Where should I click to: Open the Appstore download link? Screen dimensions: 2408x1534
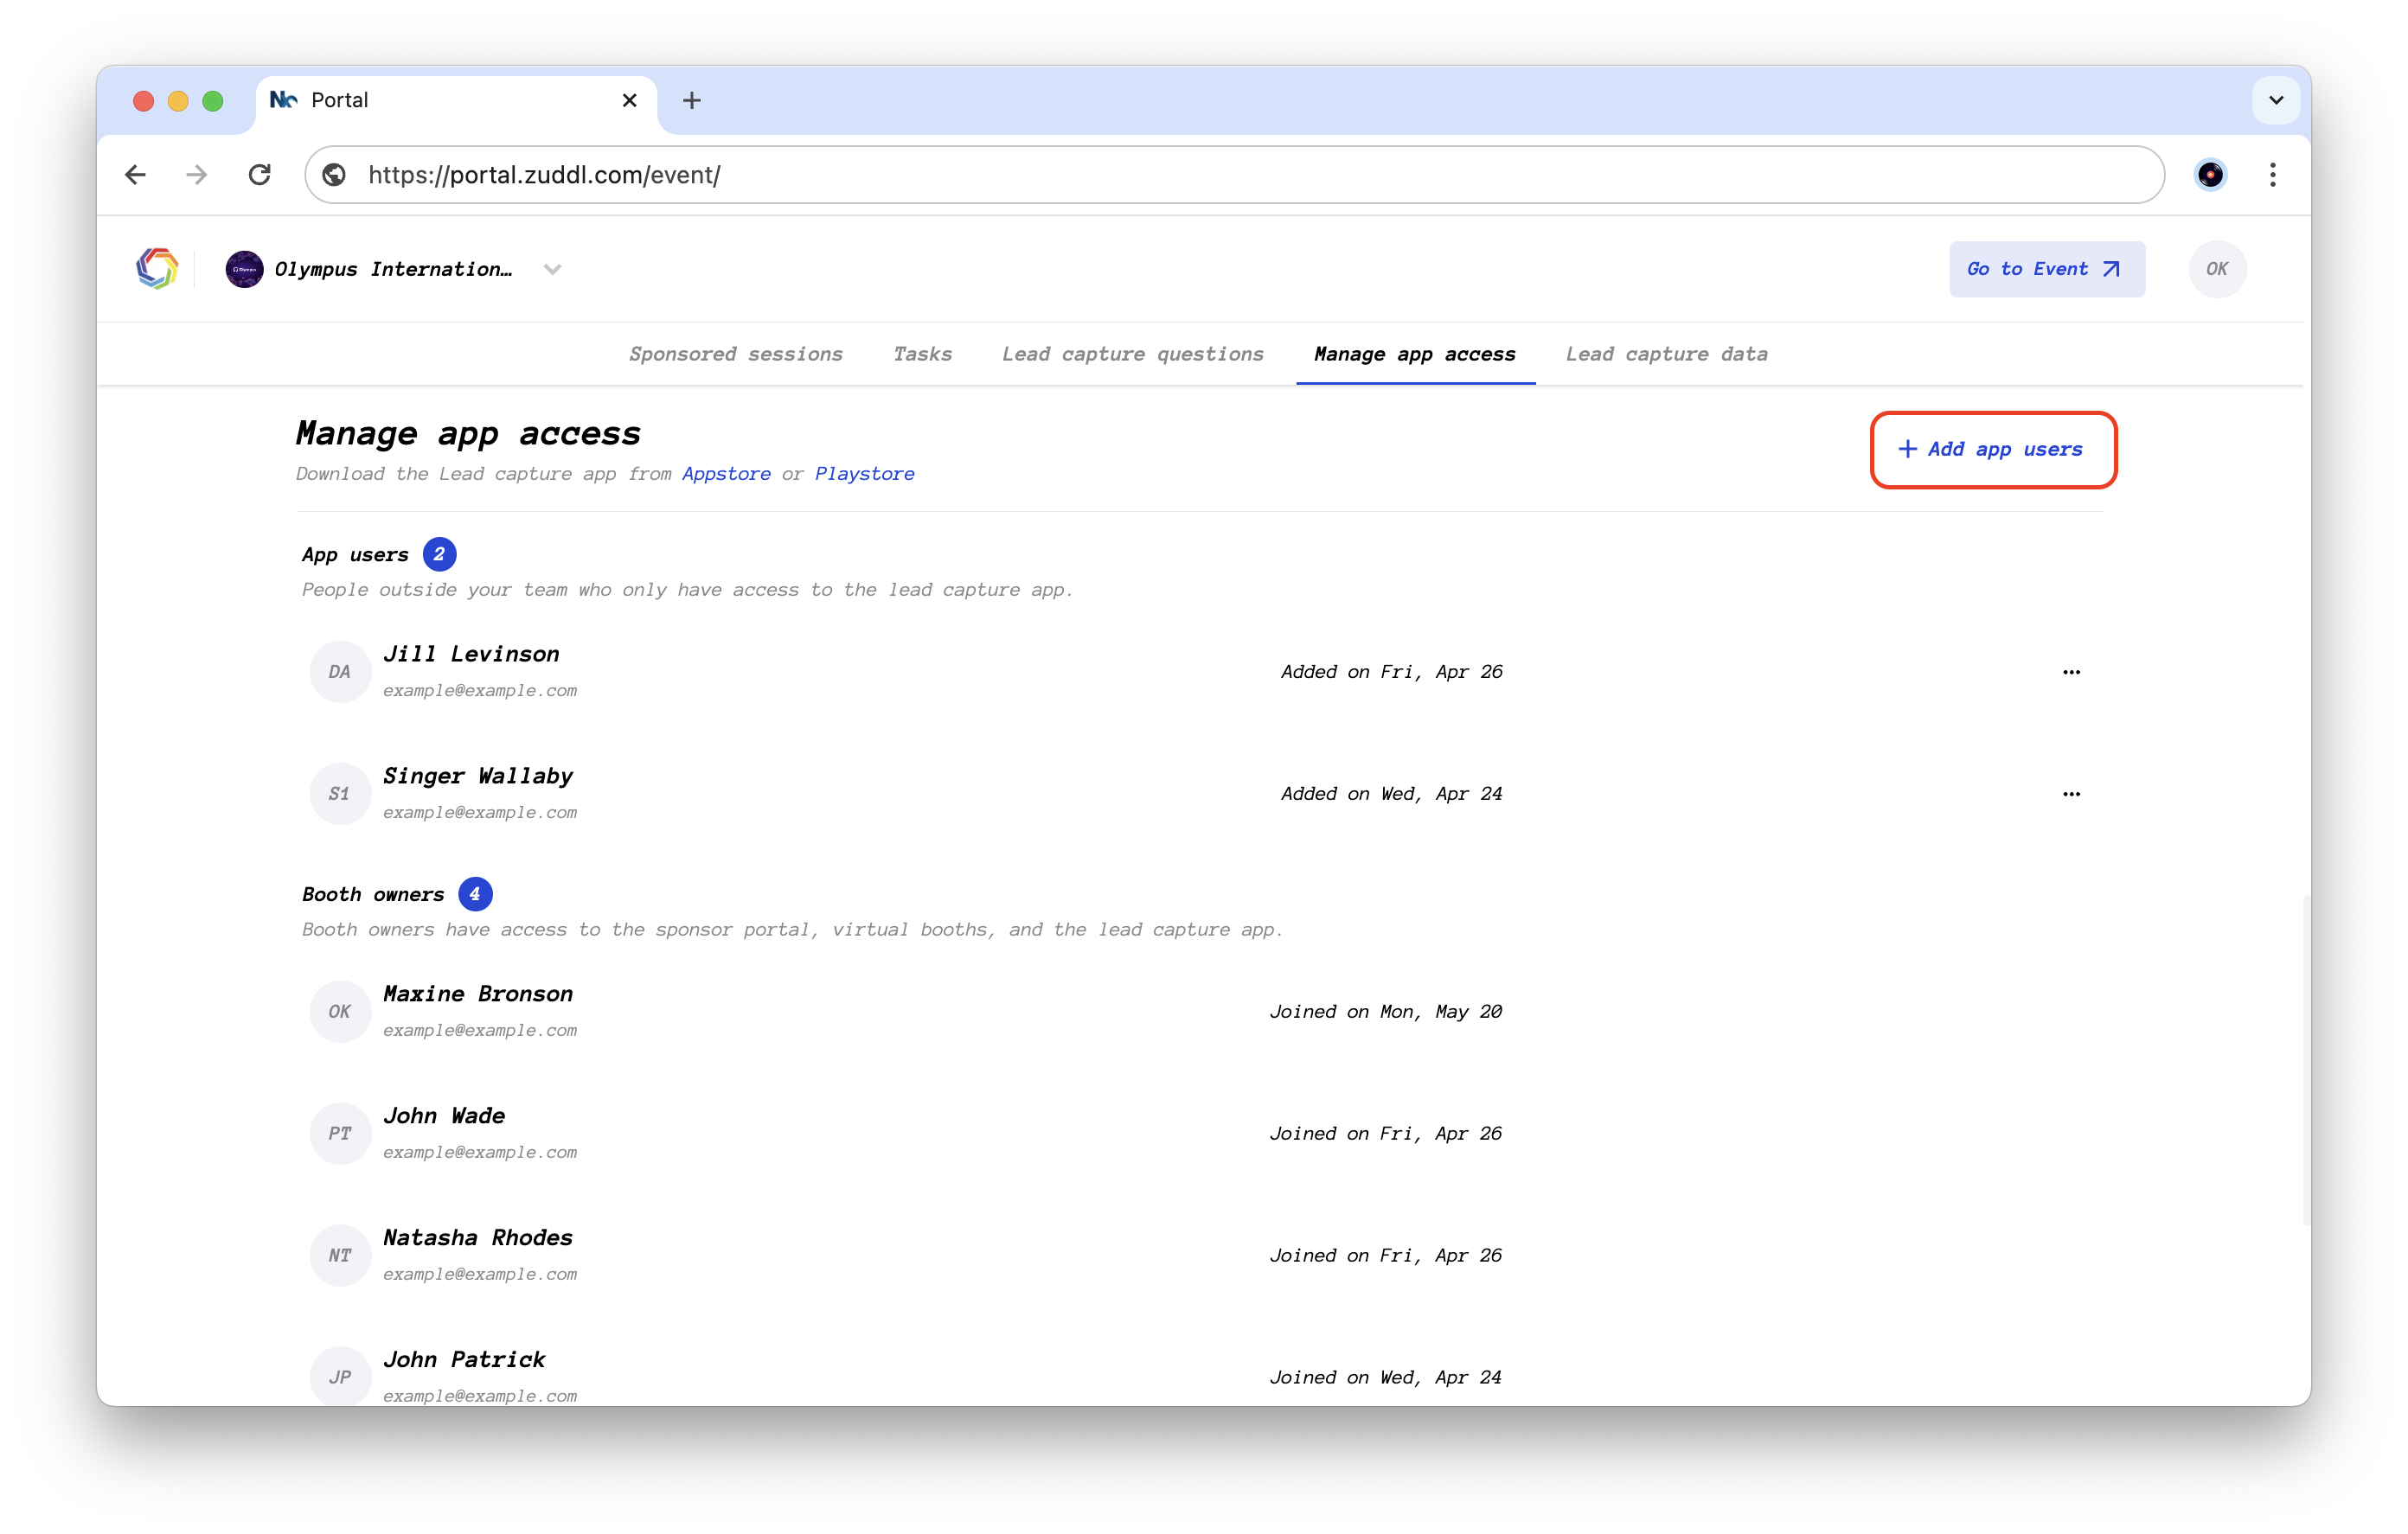tap(726, 474)
